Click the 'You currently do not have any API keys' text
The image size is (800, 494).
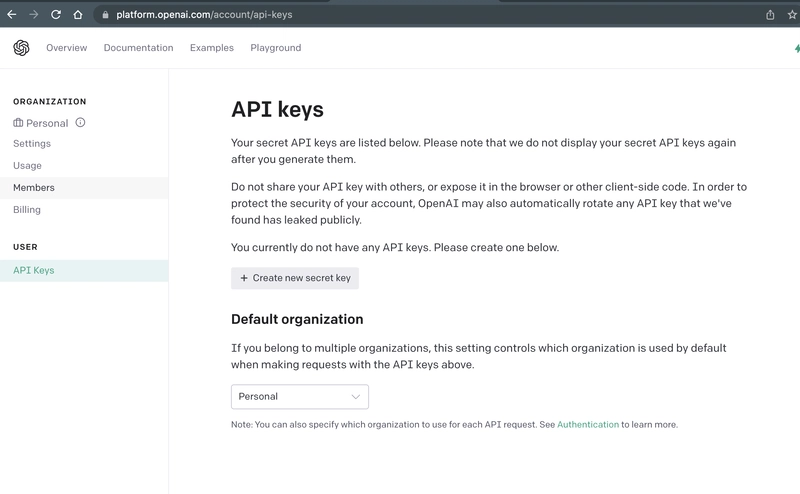click(395, 248)
